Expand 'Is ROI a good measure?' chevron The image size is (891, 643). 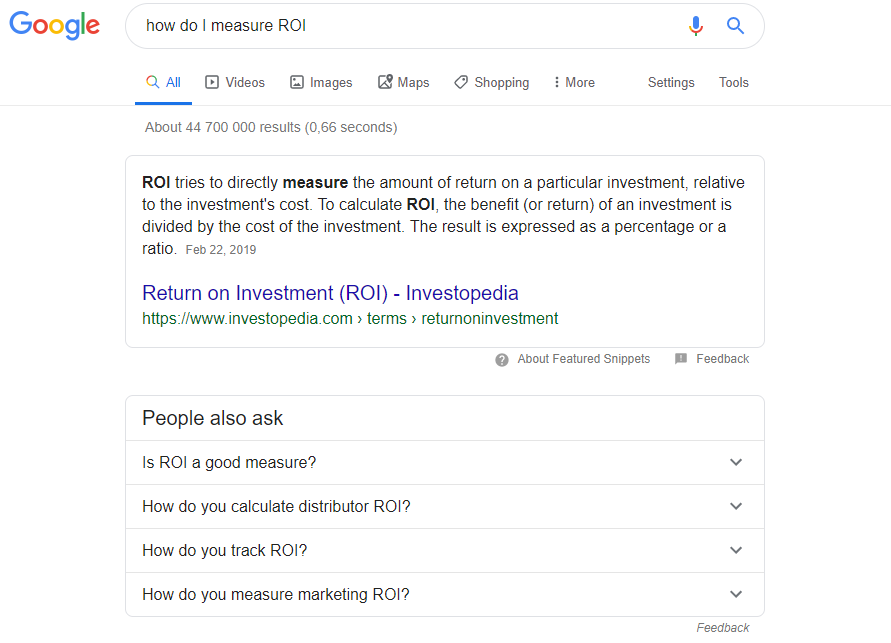click(736, 462)
